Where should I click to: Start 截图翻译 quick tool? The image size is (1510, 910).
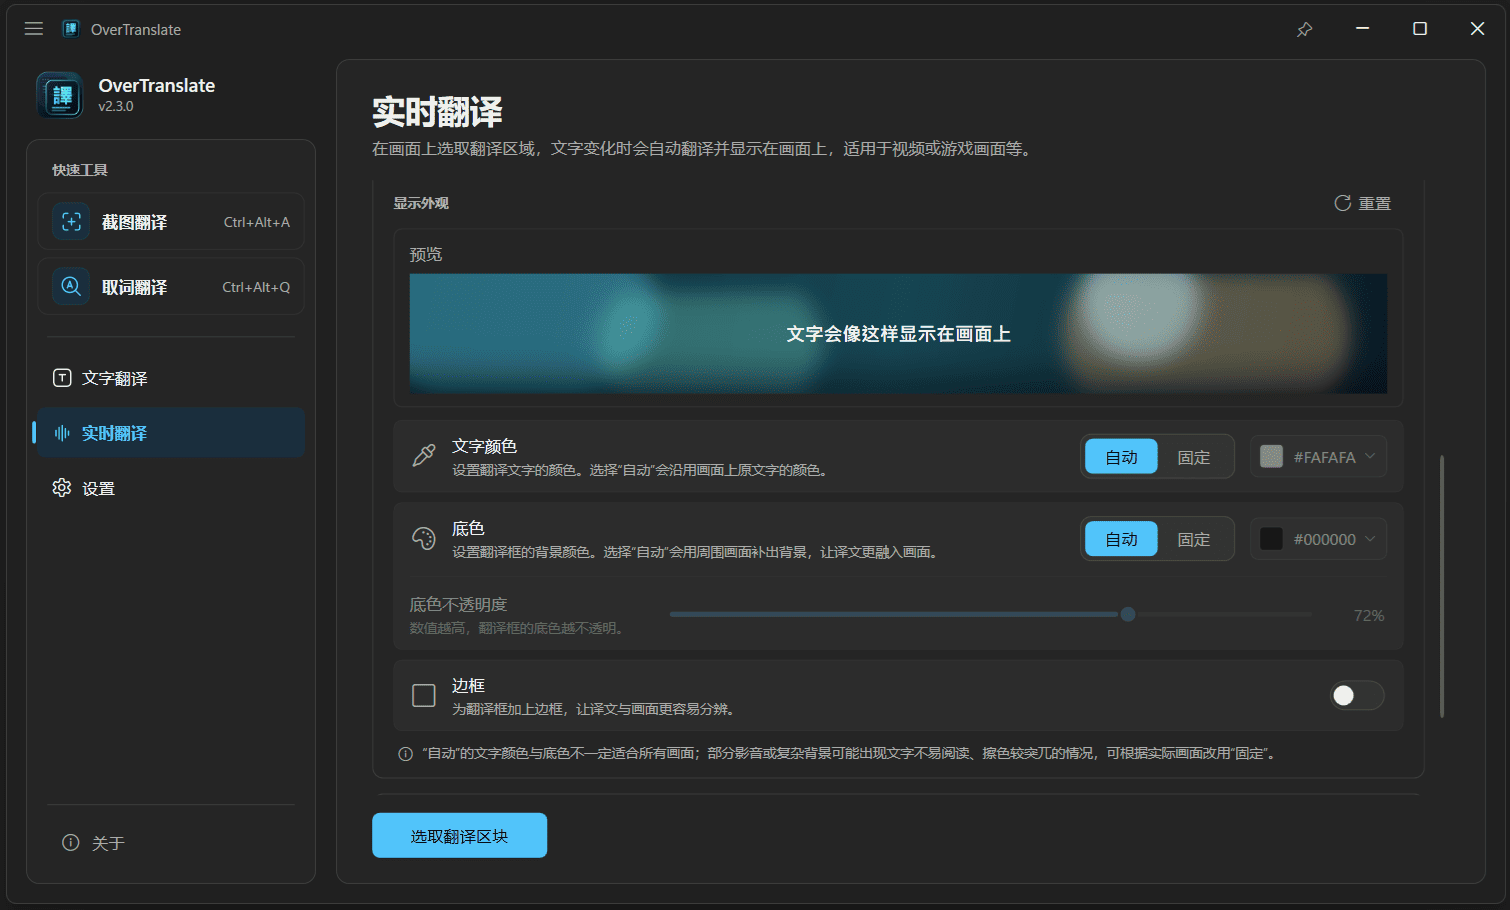[x=171, y=222]
